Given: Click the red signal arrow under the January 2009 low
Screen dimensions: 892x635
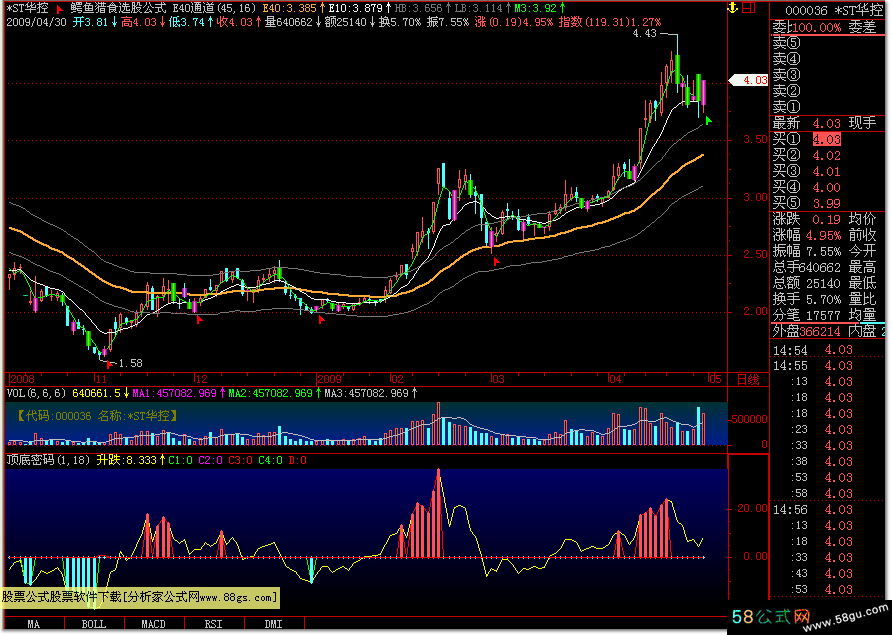Looking at the screenshot, I should click(x=321, y=320).
